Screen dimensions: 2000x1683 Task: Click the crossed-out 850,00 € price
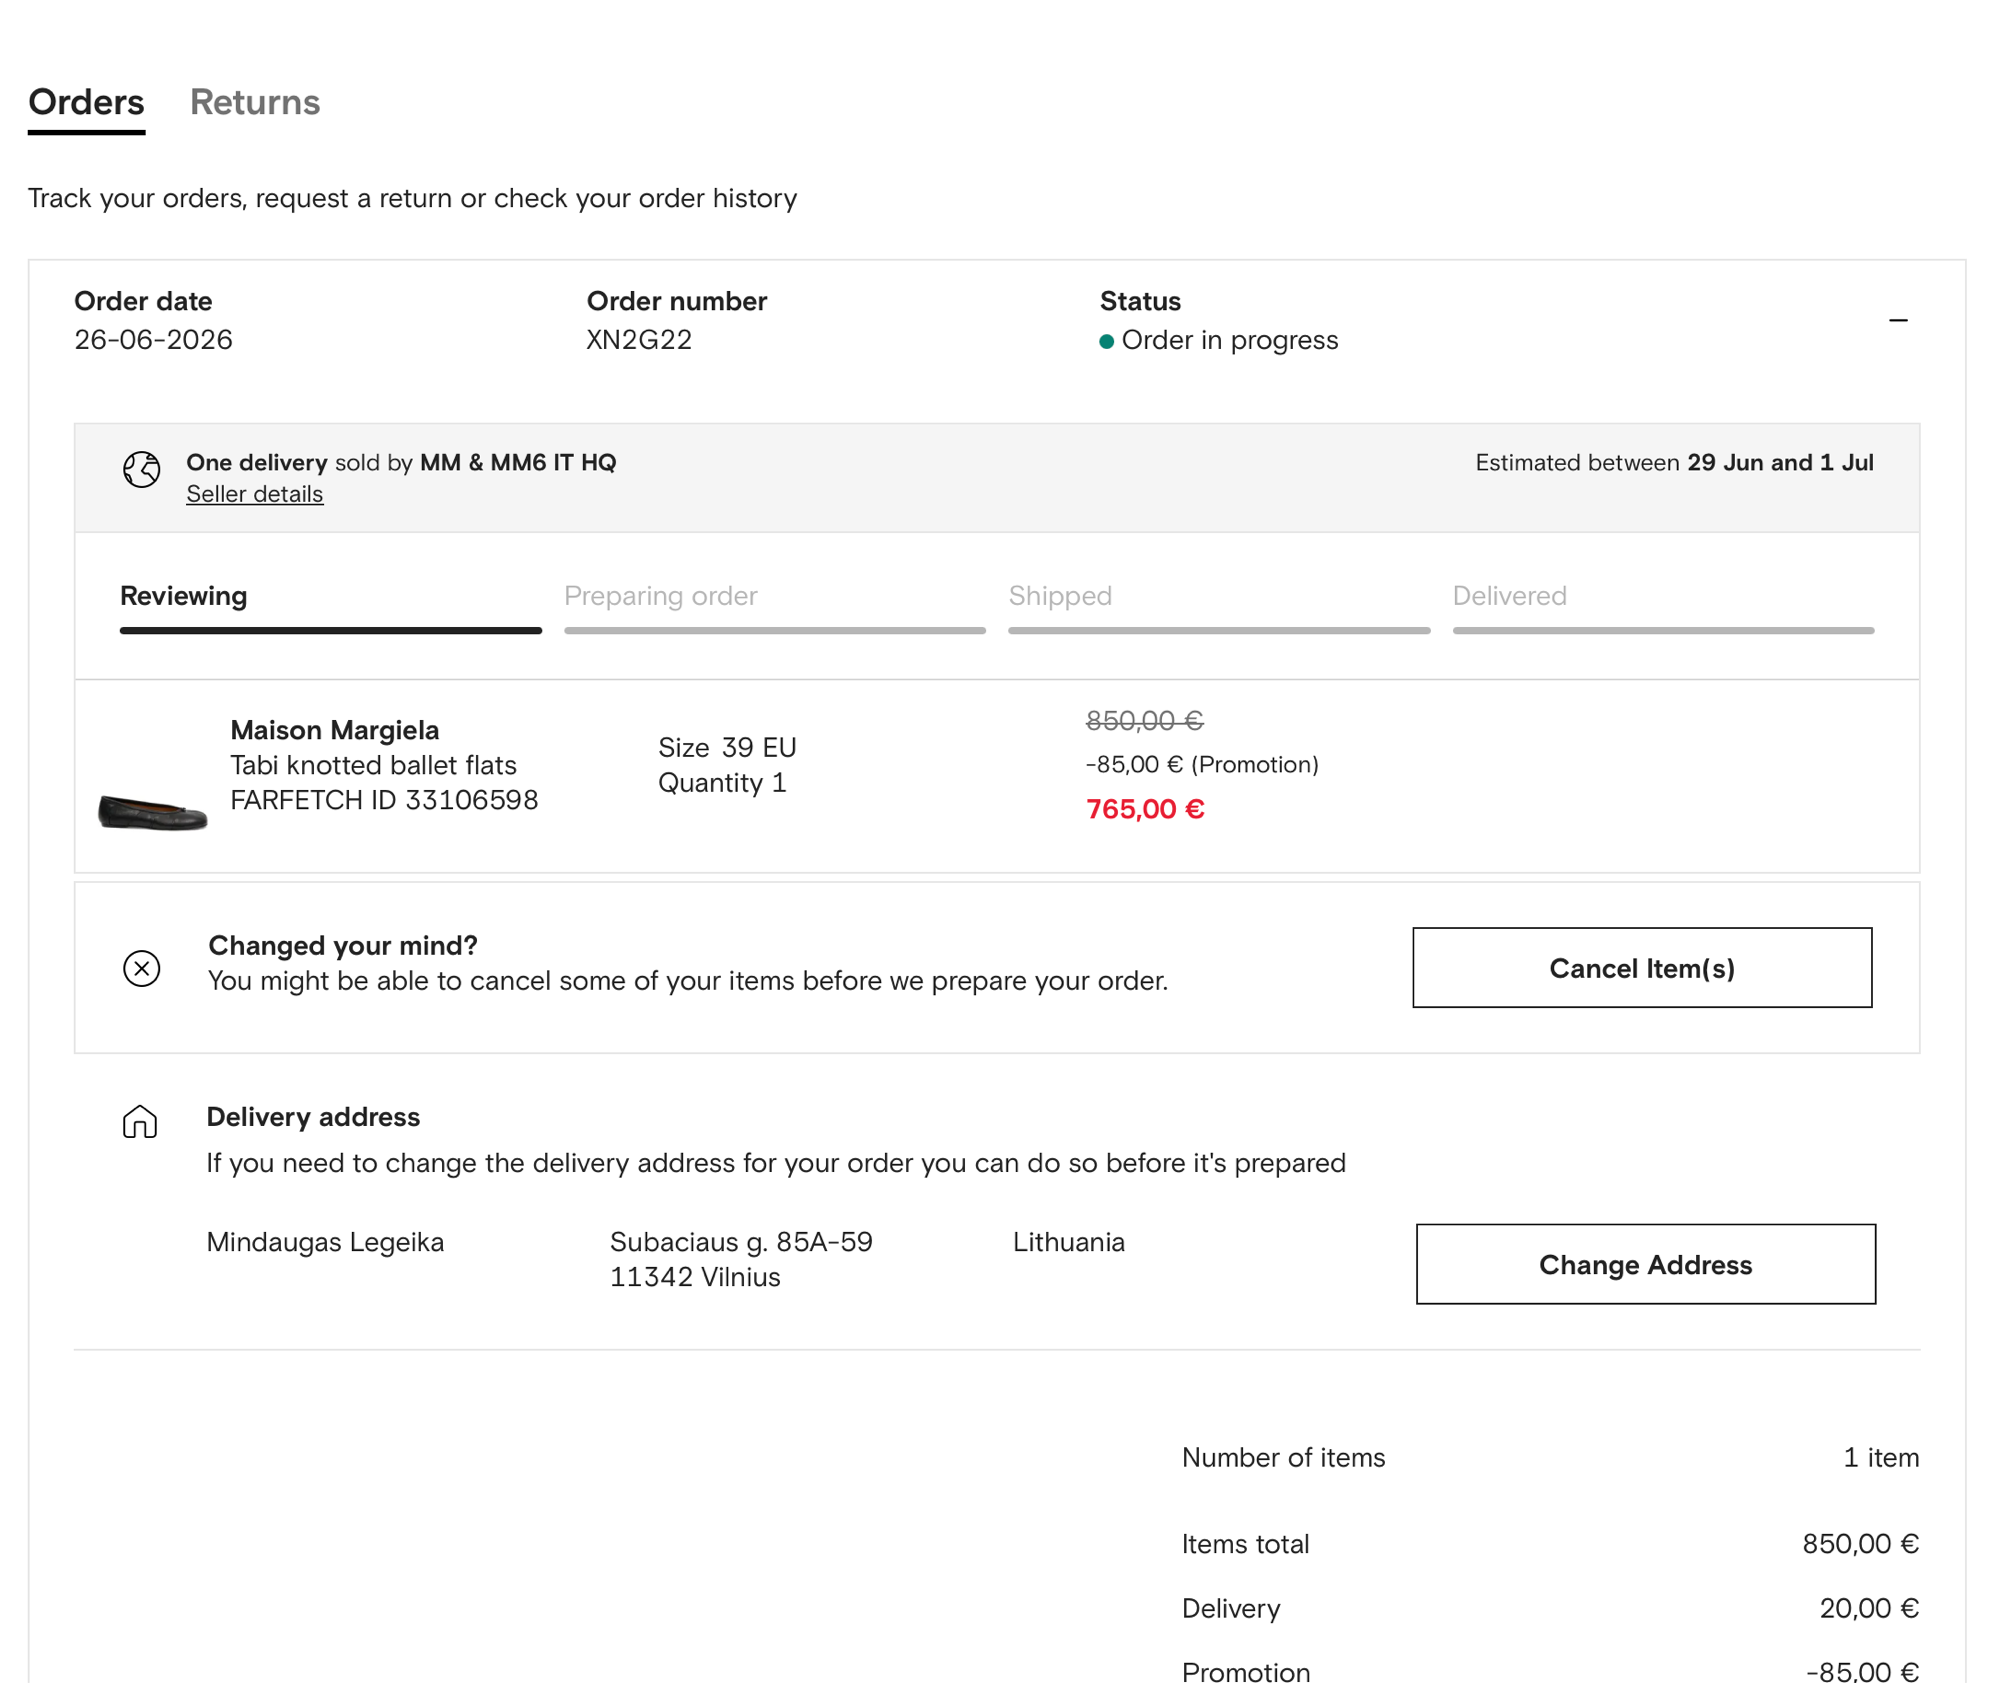tap(1145, 720)
